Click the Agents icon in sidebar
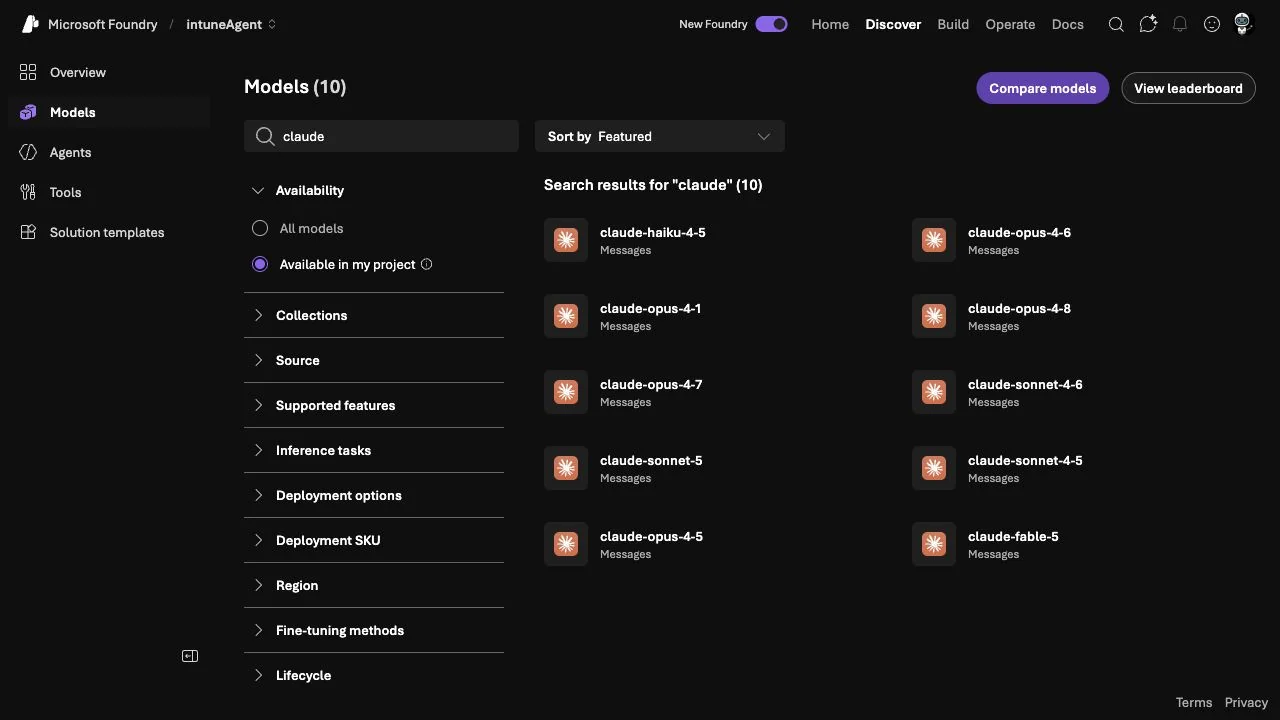1280x720 pixels. pos(28,152)
